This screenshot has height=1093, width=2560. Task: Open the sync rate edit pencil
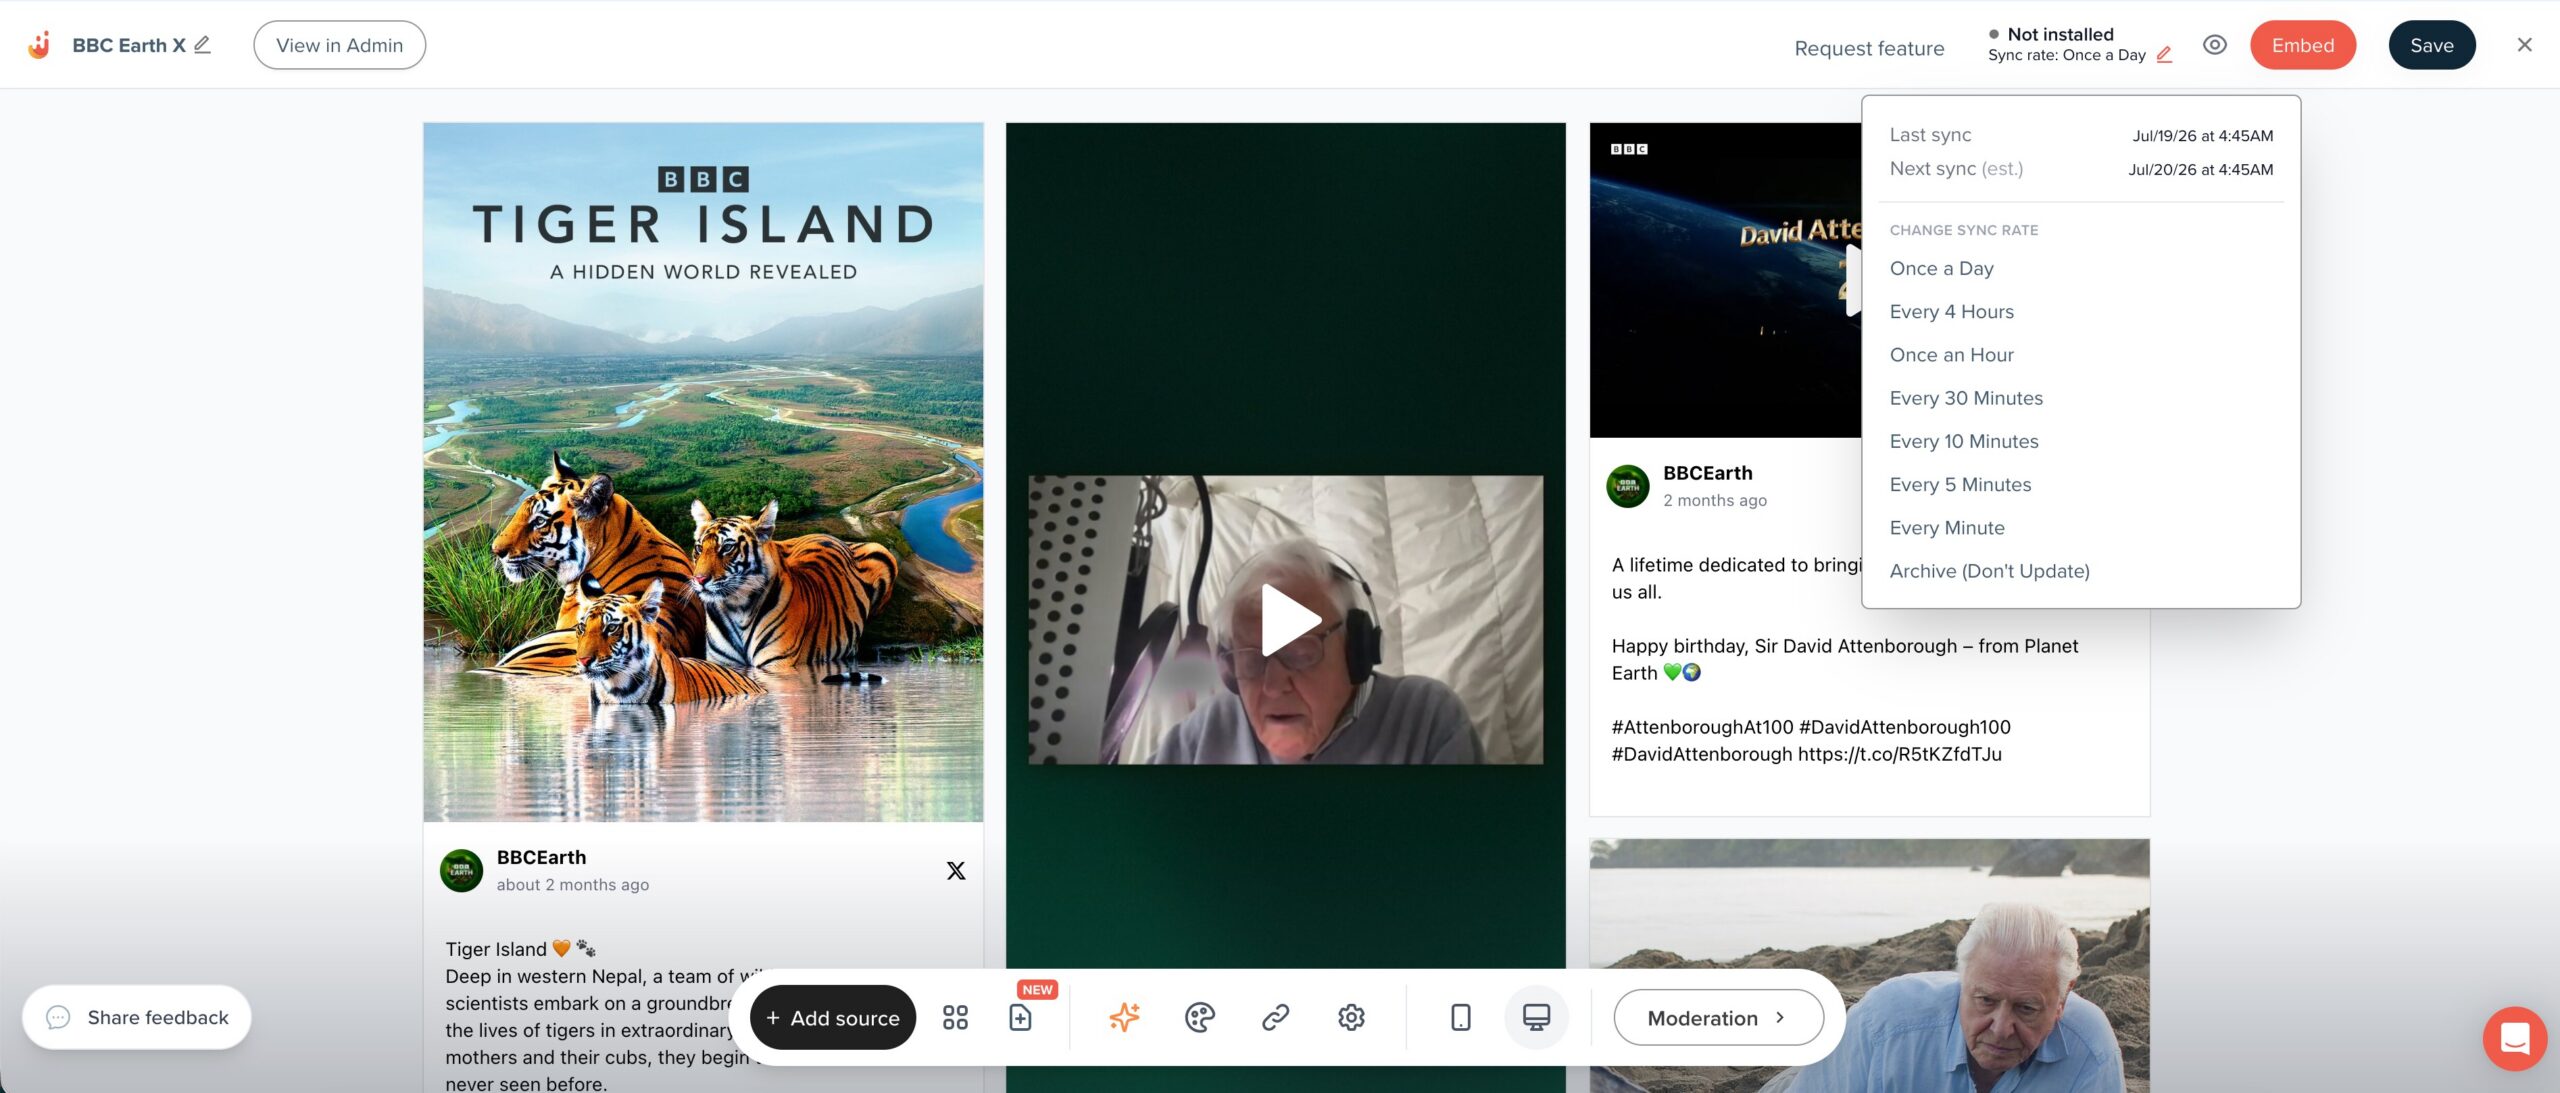point(2164,55)
